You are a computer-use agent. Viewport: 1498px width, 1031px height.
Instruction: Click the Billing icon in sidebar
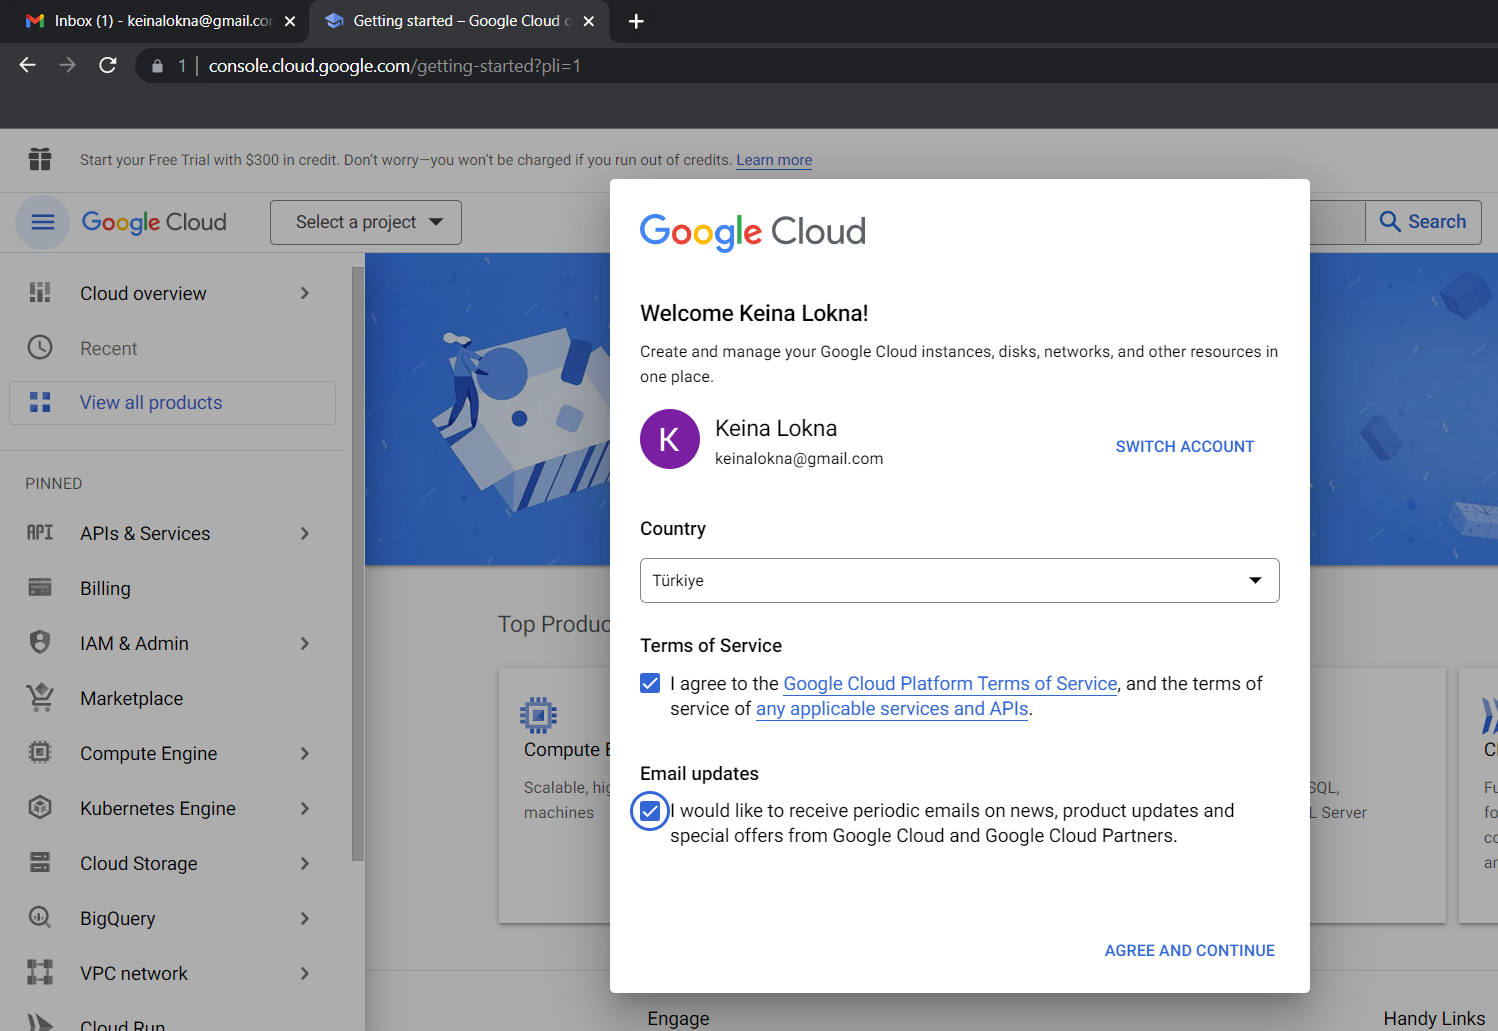pos(40,588)
